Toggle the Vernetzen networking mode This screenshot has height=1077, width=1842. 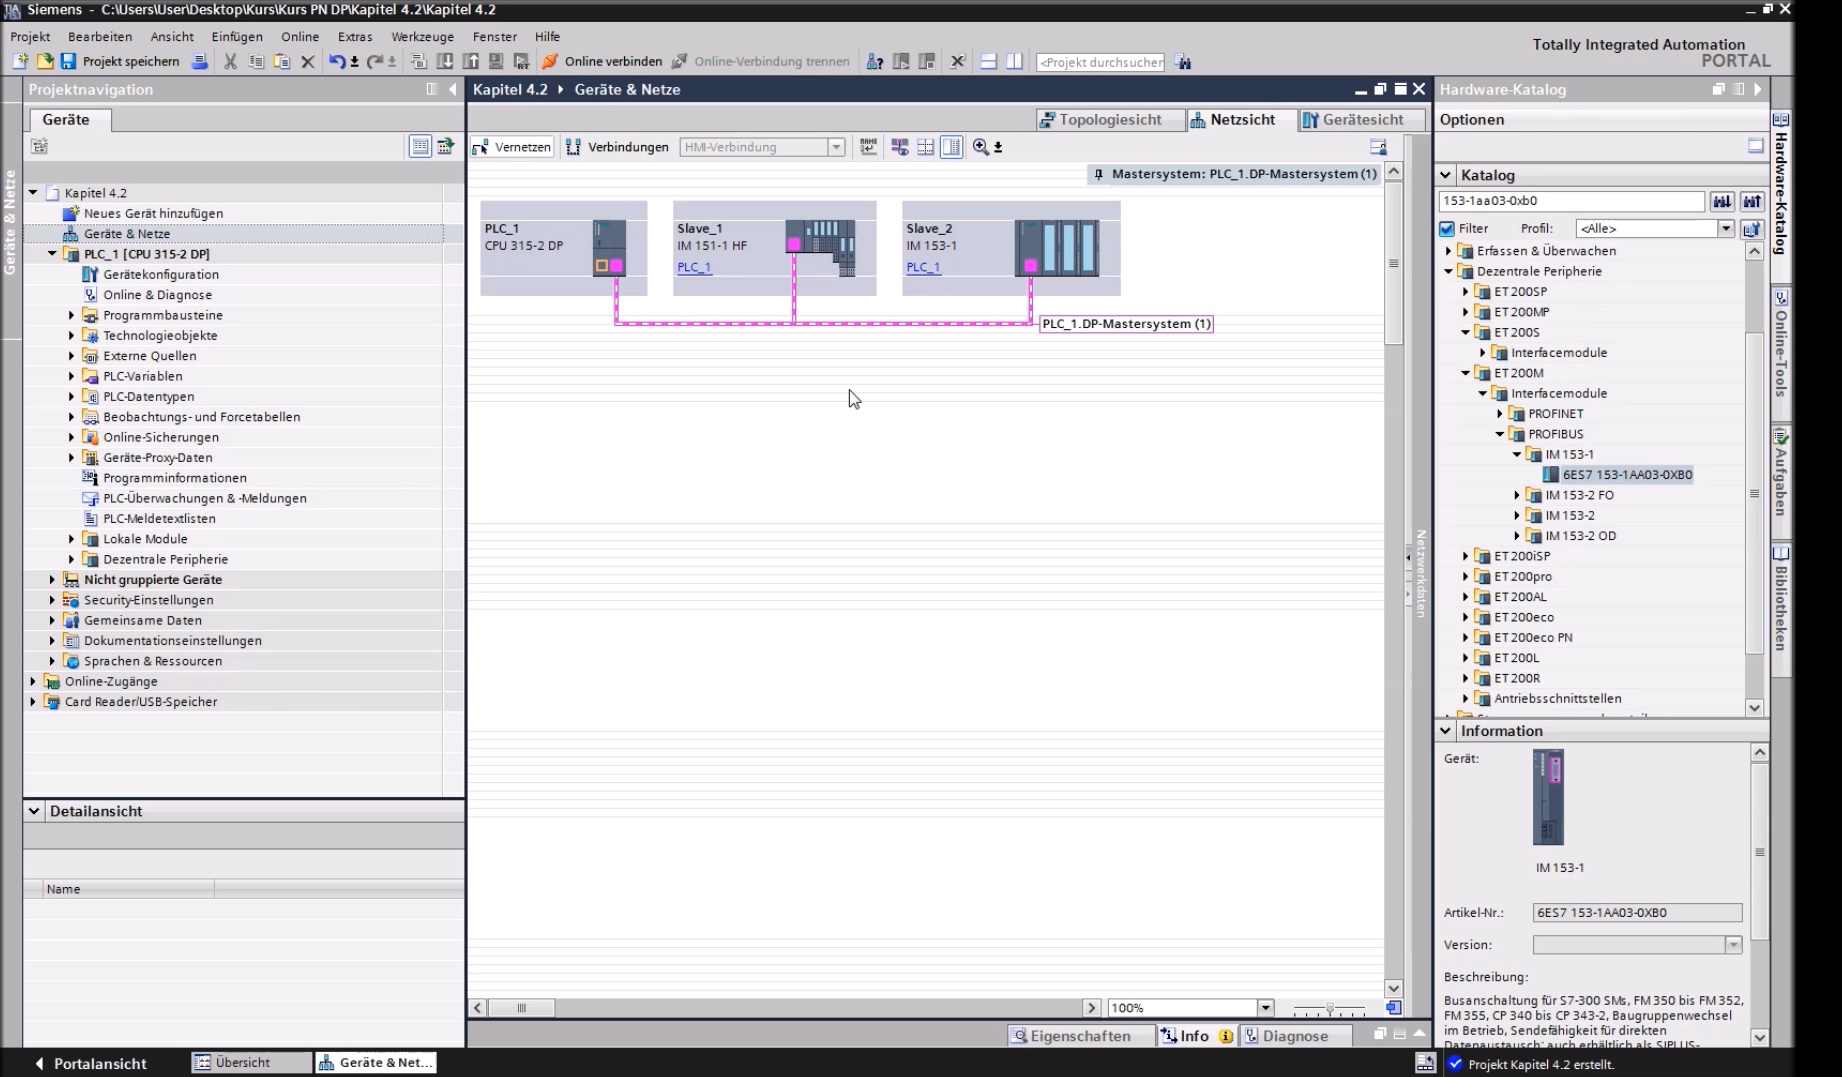point(512,147)
